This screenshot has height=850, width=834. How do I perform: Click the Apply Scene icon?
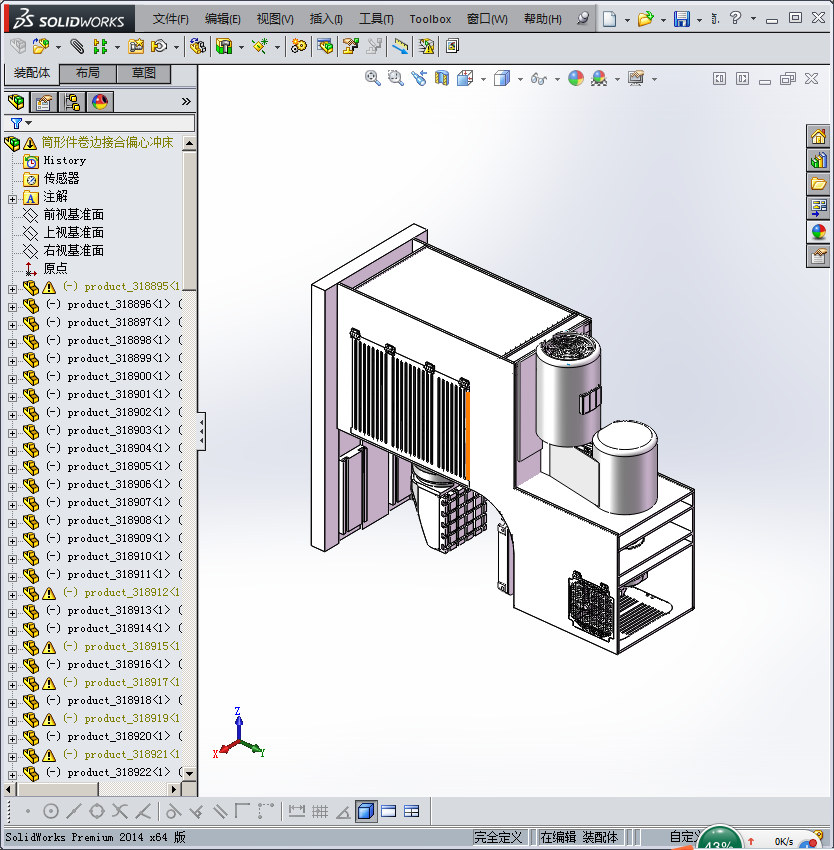point(599,79)
